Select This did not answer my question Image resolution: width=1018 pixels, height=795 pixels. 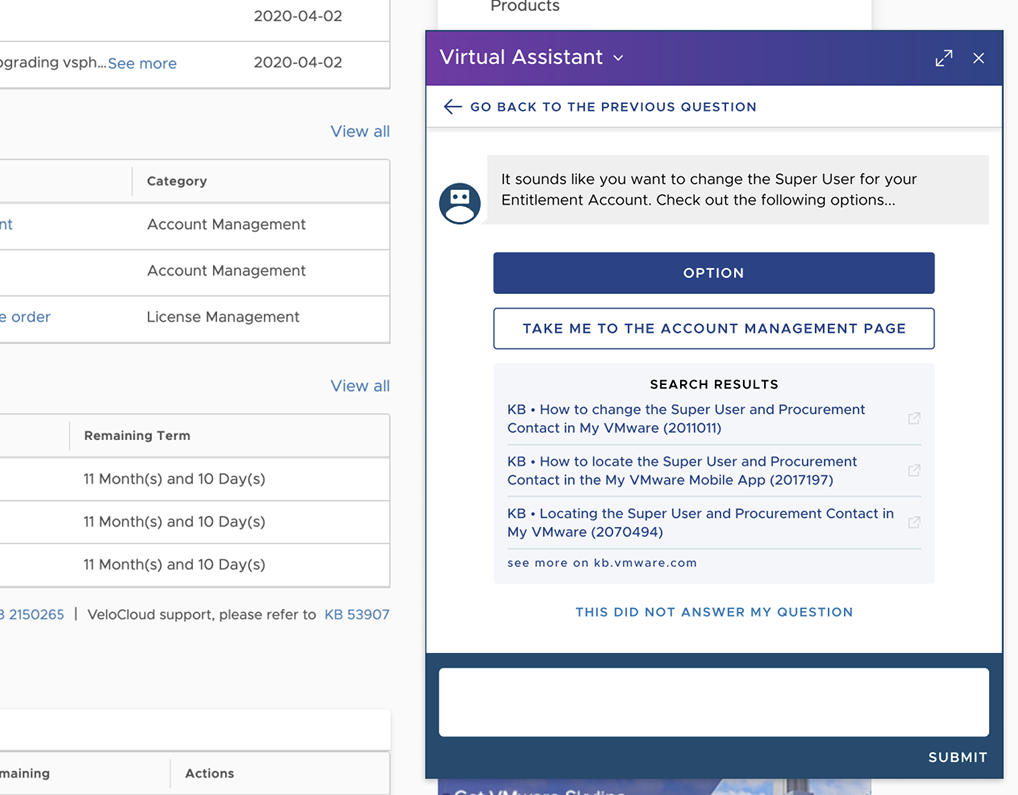click(714, 612)
